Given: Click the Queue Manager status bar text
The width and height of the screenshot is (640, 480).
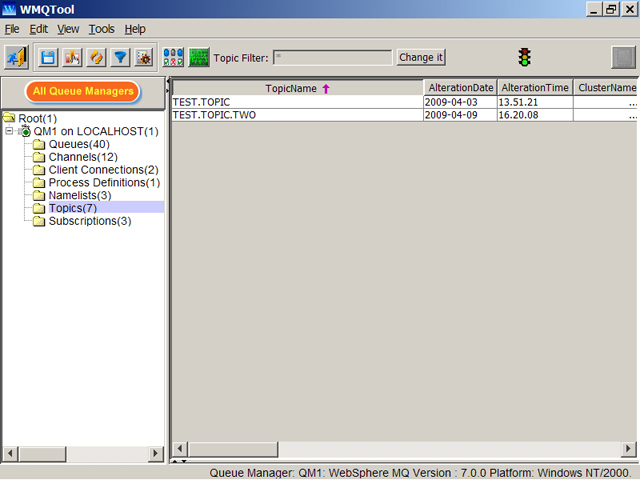Looking at the screenshot, I should click(419, 473).
